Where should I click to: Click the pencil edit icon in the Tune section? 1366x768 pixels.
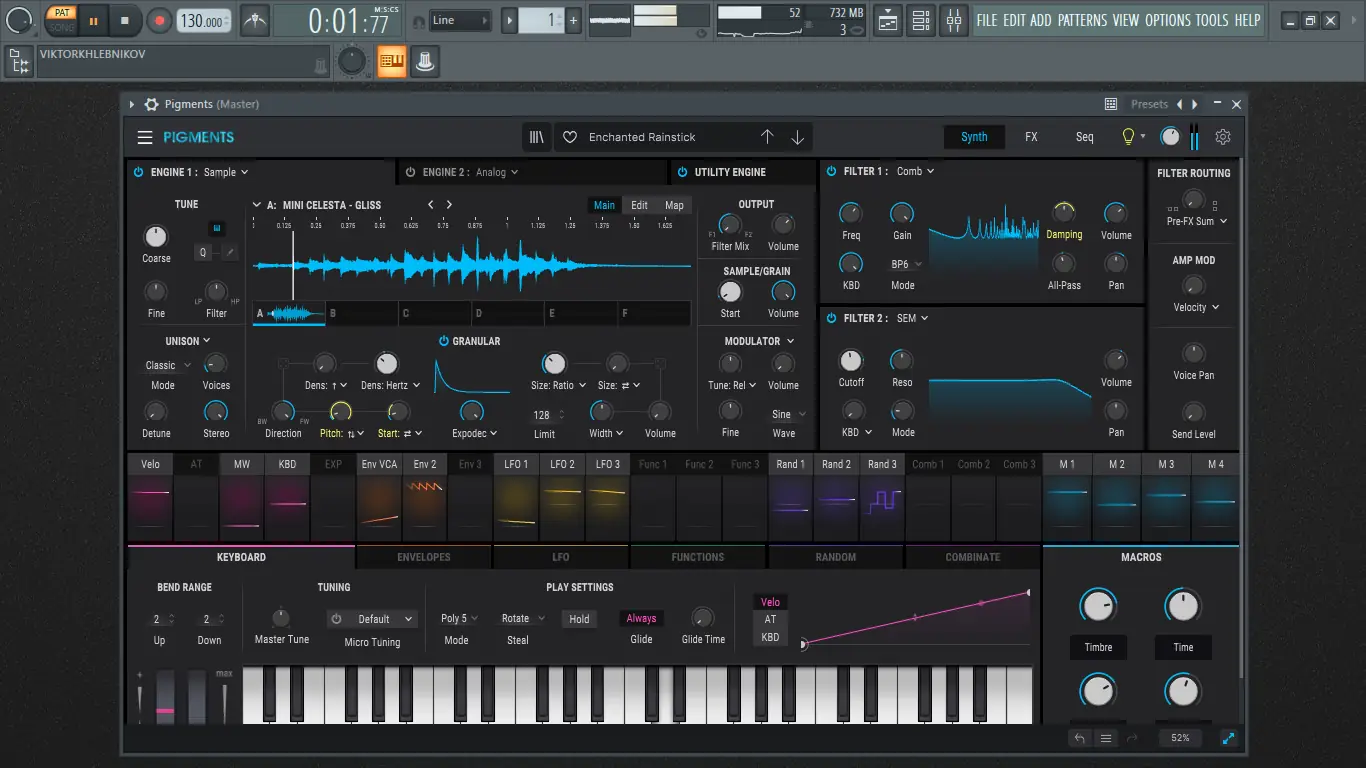point(230,253)
